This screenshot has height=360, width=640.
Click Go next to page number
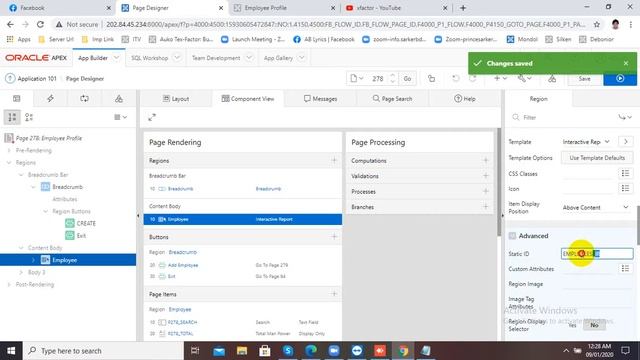click(407, 78)
